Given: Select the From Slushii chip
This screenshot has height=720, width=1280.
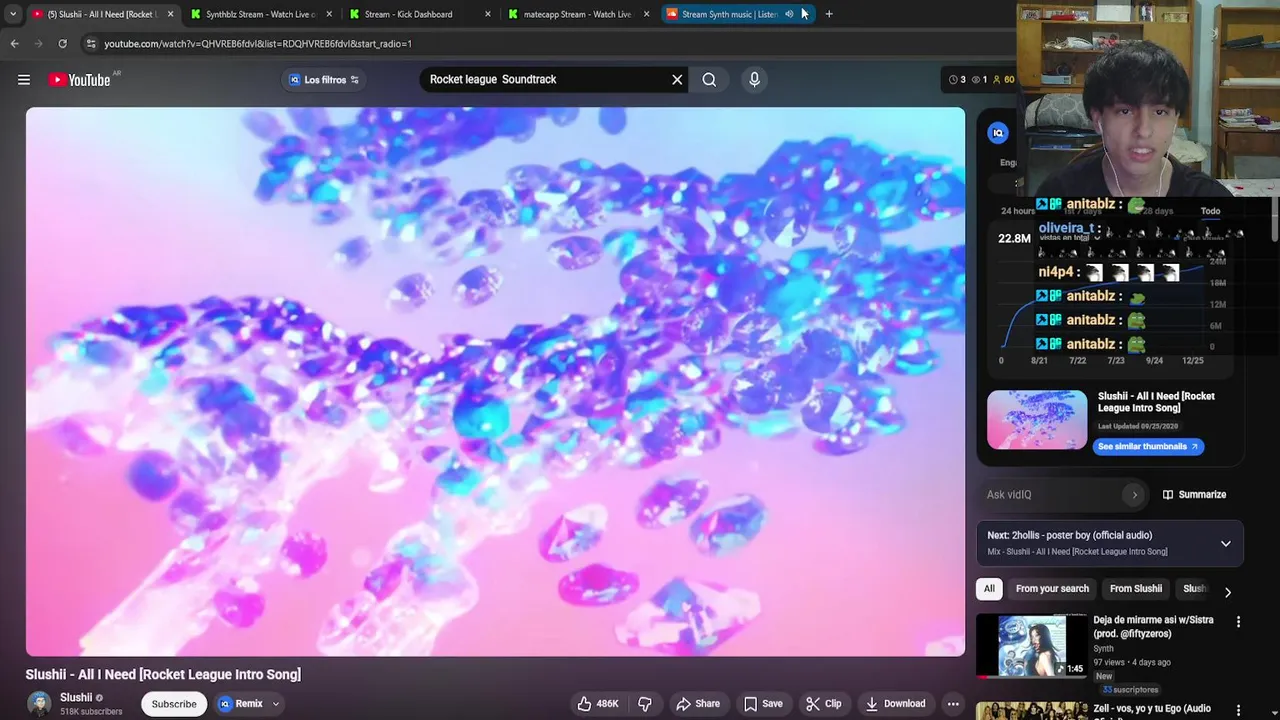Looking at the screenshot, I should pos(1136,589).
